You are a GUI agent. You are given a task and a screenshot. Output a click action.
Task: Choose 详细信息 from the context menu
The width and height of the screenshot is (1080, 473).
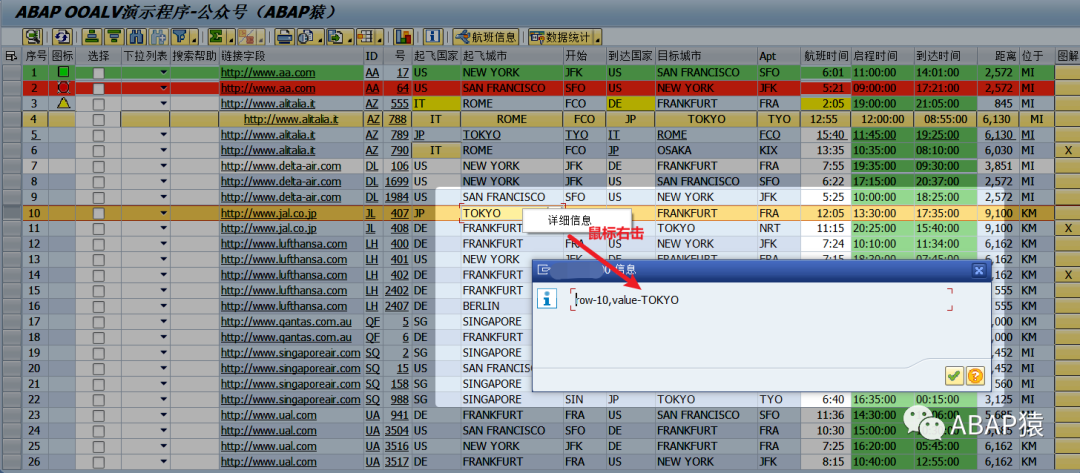(569, 220)
